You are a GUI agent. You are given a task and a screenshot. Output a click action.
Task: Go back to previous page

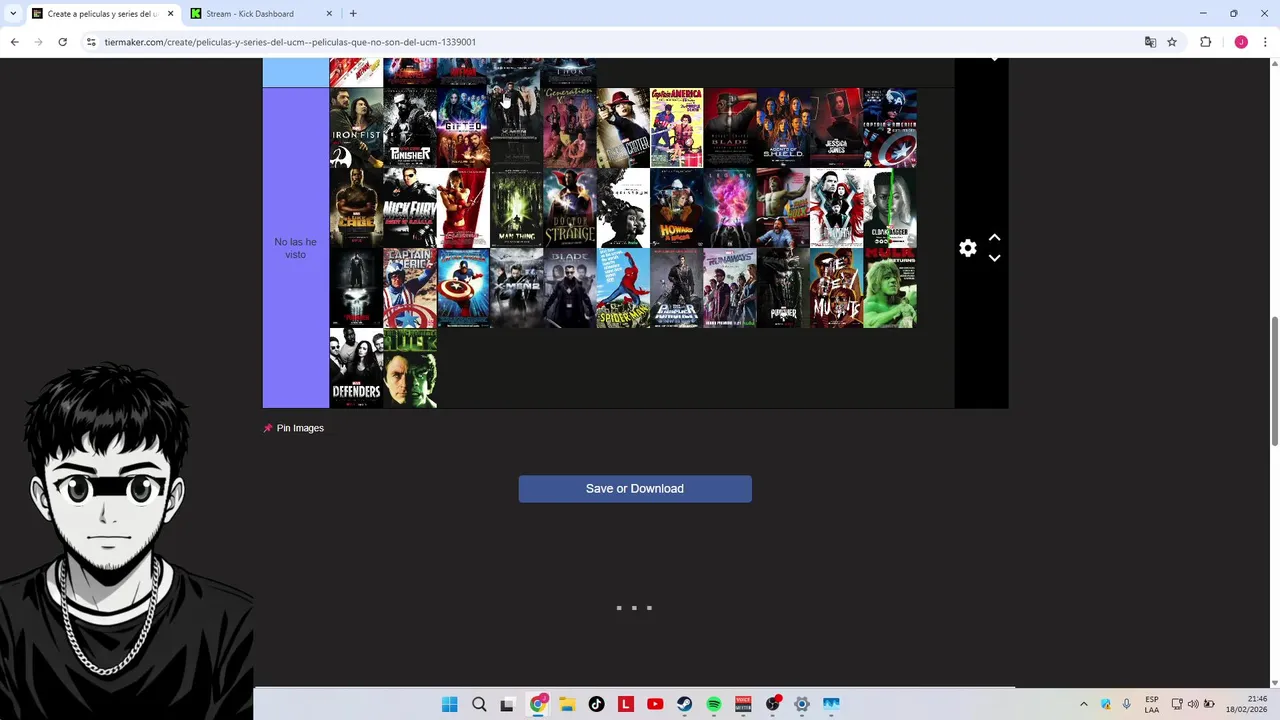pyautogui.click(x=14, y=42)
